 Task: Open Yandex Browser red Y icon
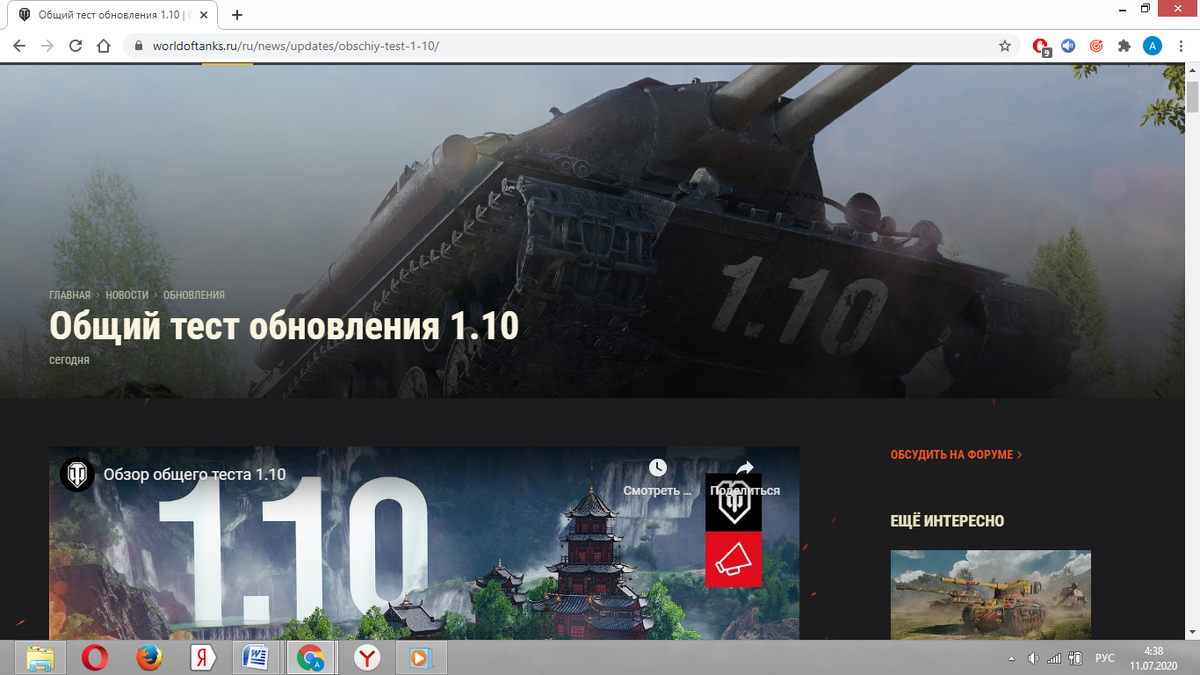(x=367, y=658)
